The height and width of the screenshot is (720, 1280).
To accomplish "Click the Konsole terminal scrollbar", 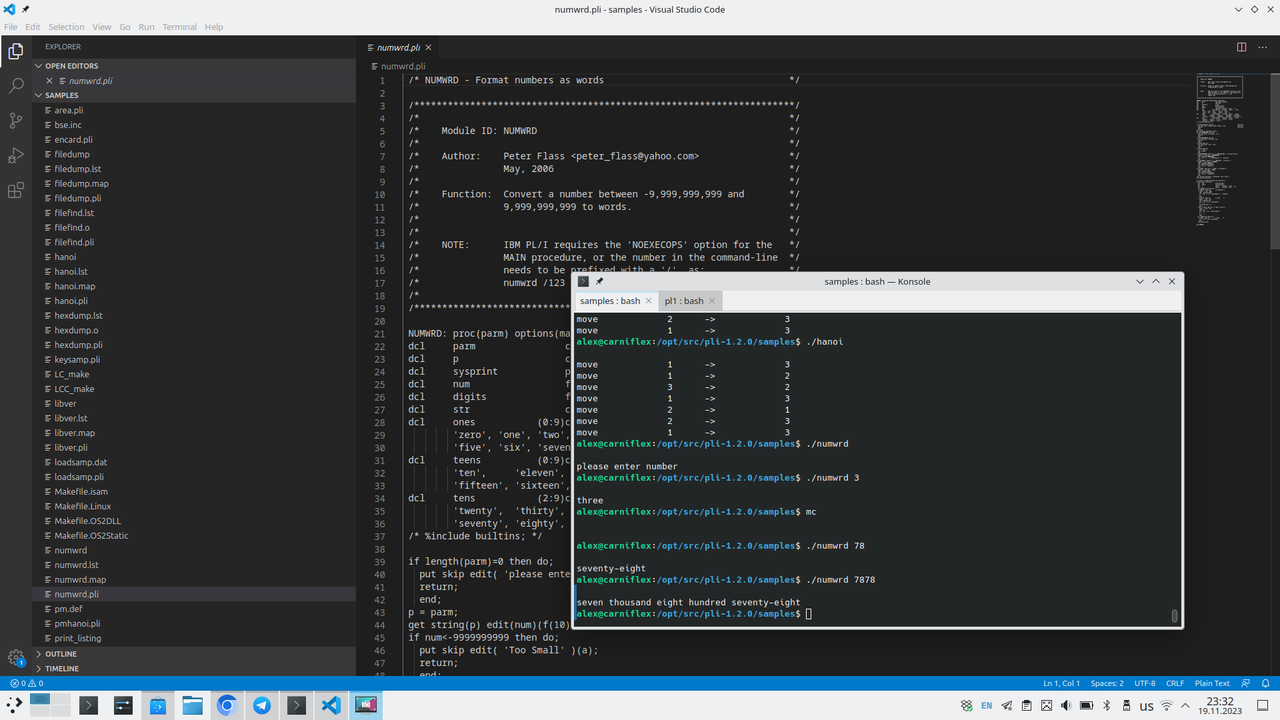I will 1175,616.
